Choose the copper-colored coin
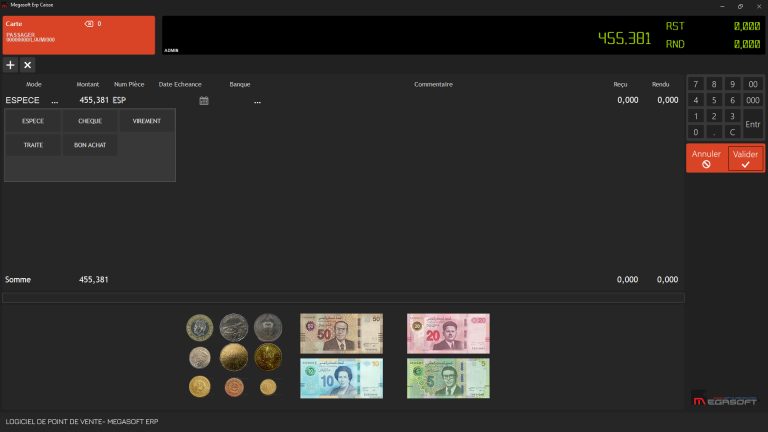Viewport: 768px width, 432px height. tap(234, 387)
